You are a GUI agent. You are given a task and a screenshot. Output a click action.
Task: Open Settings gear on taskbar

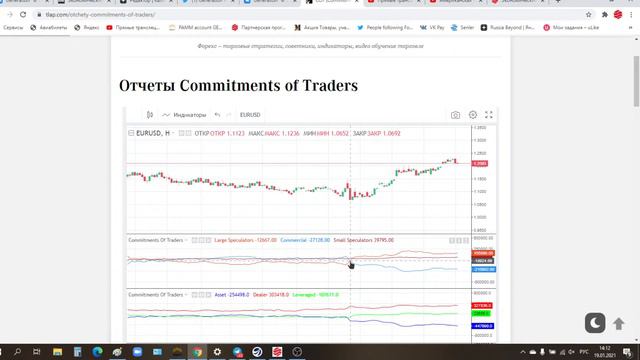coord(217,352)
